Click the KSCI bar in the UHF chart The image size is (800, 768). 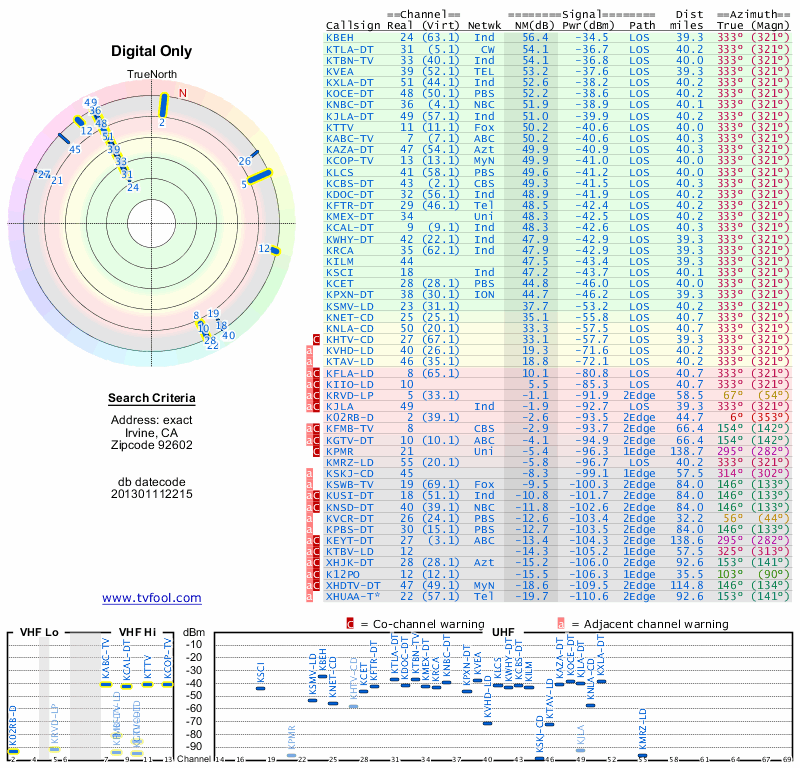(x=260, y=688)
